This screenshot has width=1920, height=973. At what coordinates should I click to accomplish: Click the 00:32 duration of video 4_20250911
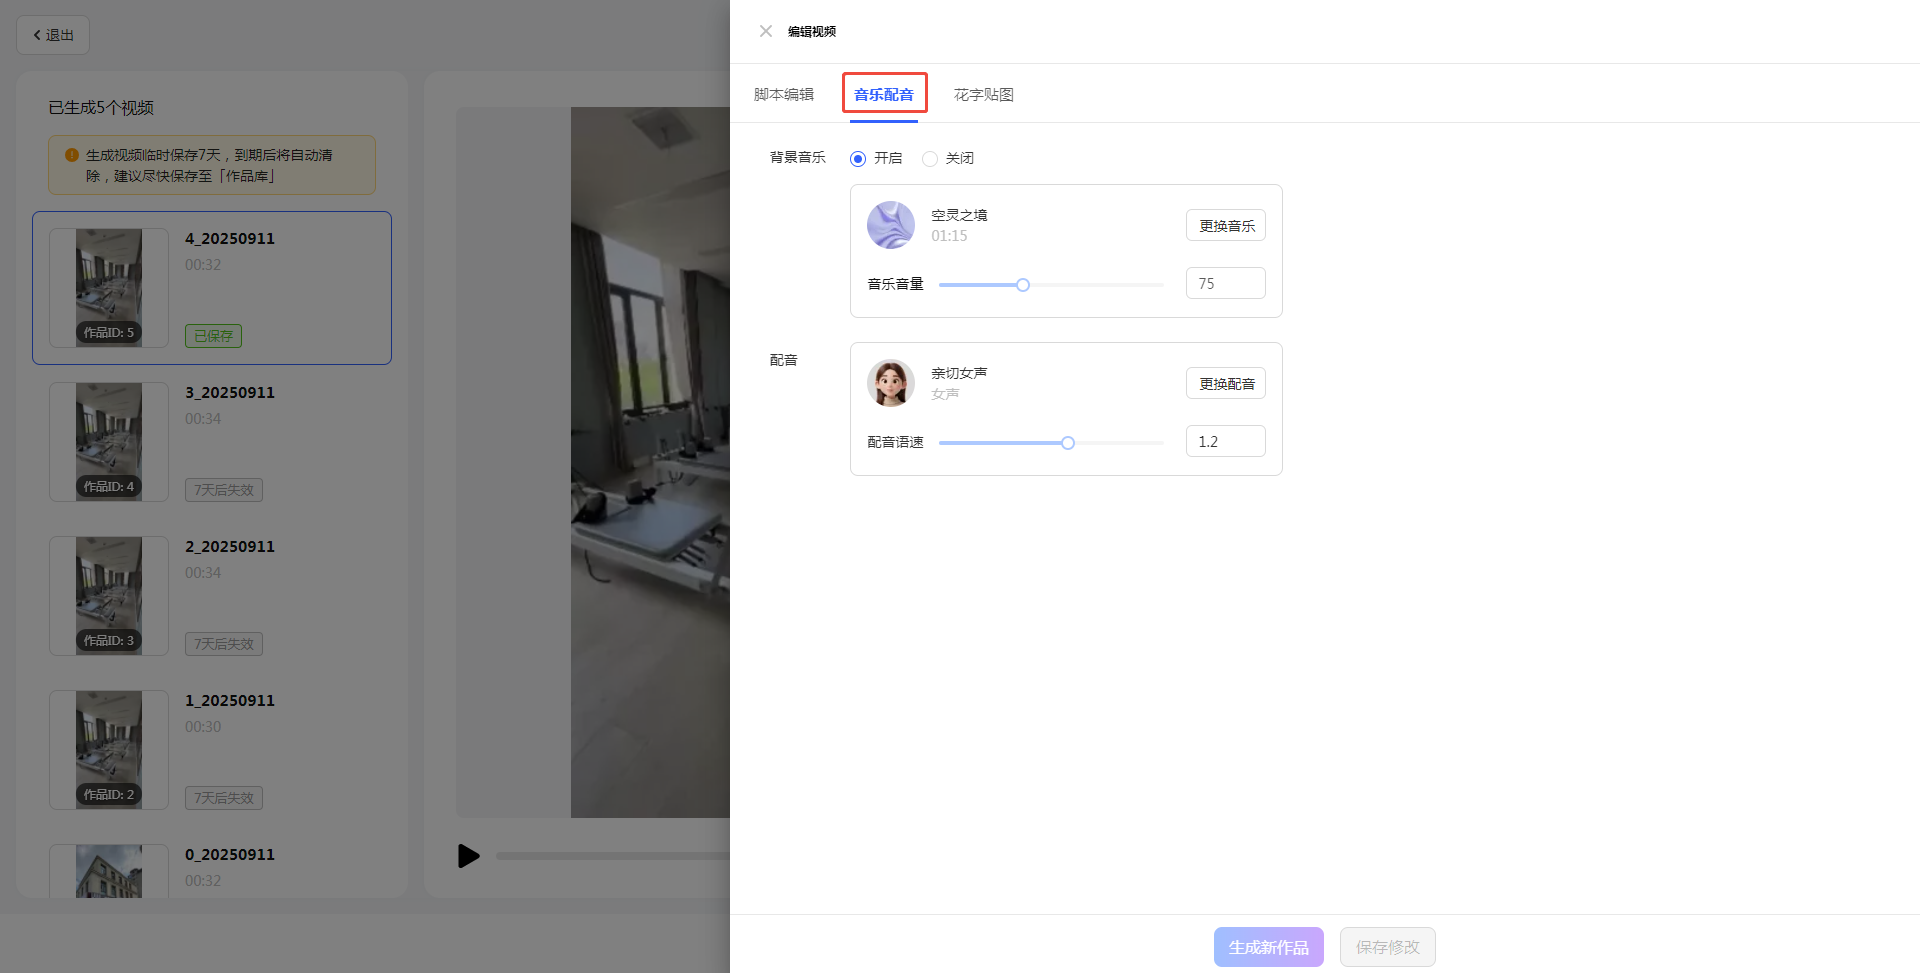(203, 265)
